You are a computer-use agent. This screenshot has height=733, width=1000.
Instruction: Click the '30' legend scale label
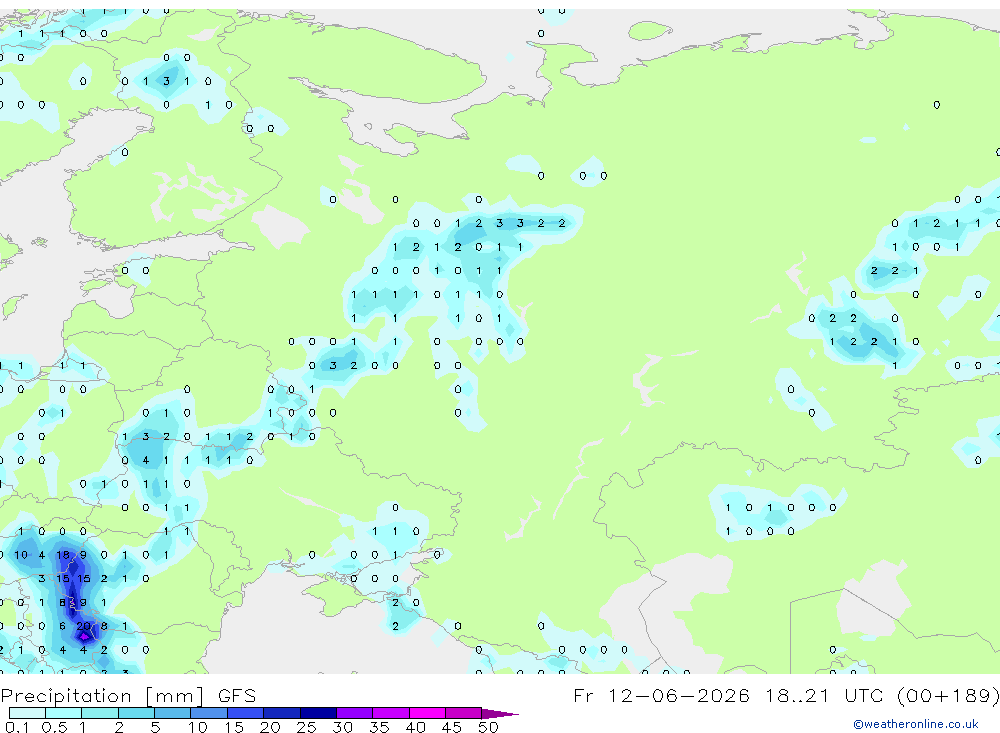[342, 727]
